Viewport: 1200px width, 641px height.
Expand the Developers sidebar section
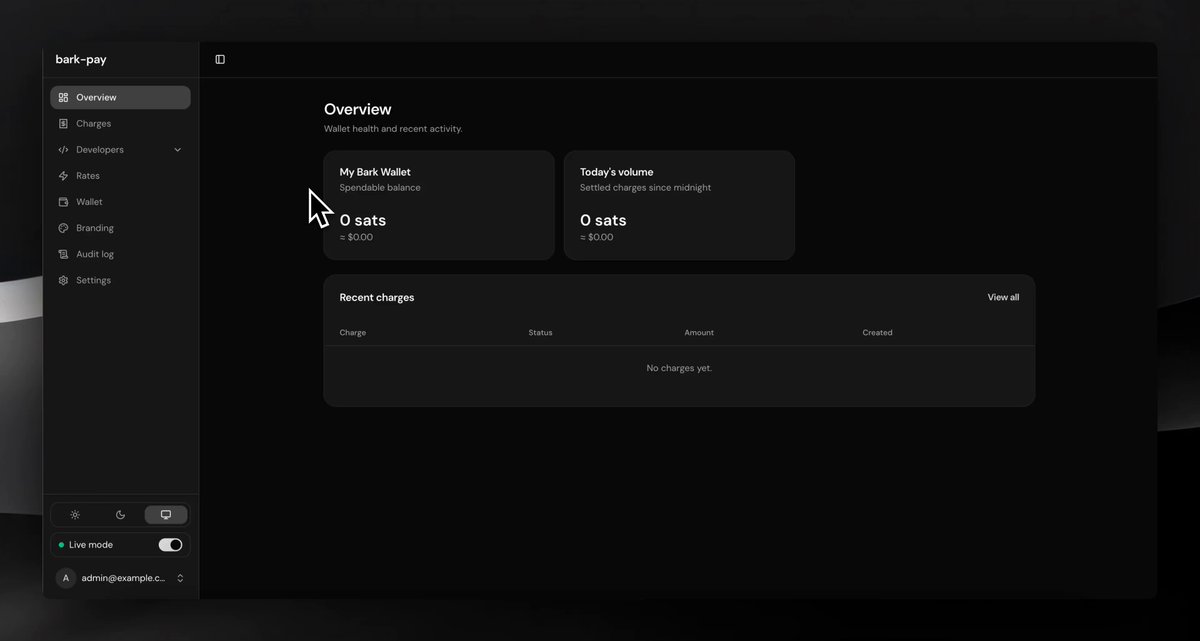point(120,150)
